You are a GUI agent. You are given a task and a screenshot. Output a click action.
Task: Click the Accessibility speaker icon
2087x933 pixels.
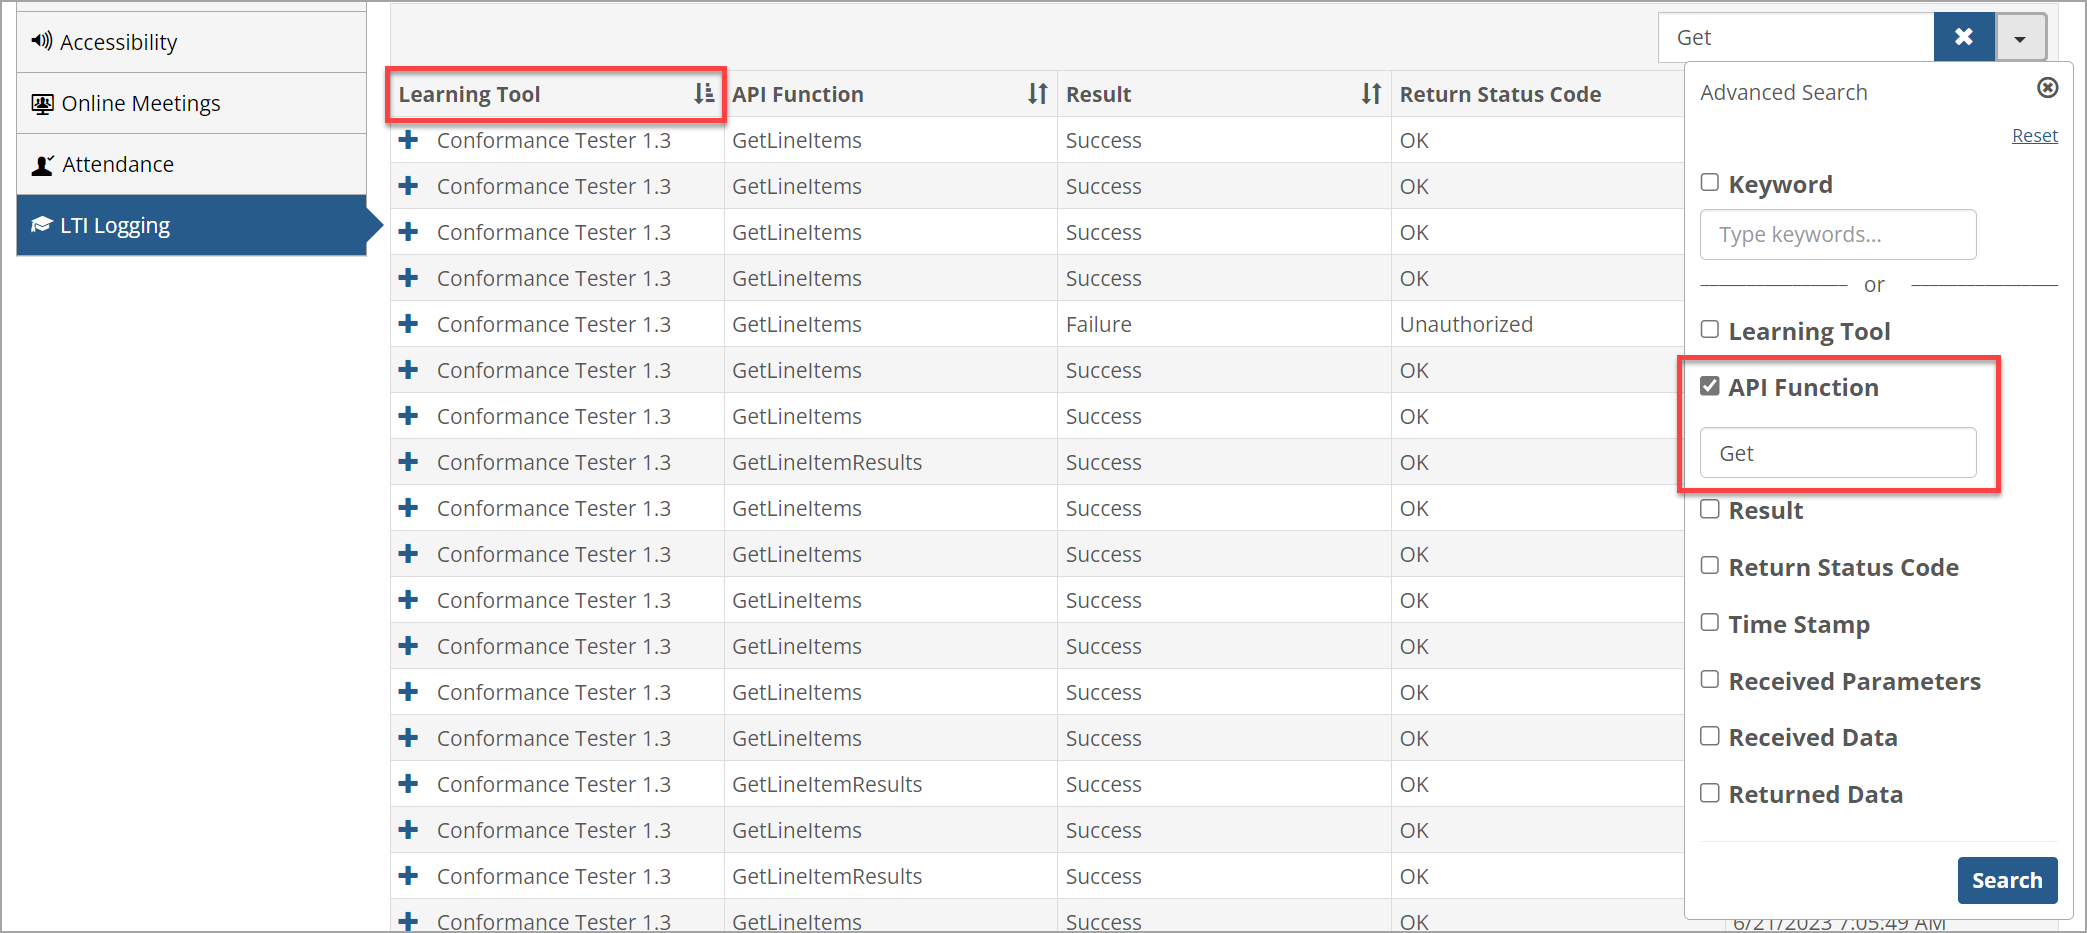[x=41, y=41]
